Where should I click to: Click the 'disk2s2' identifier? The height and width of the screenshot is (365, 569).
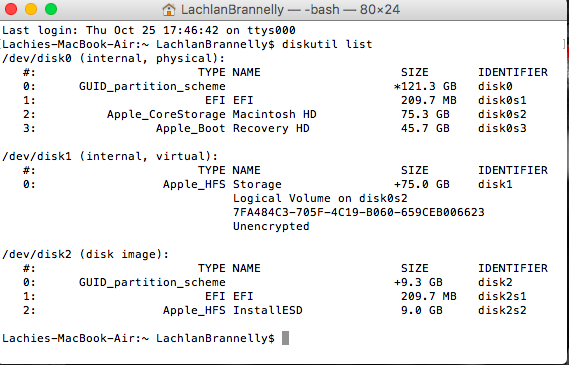pos(502,310)
